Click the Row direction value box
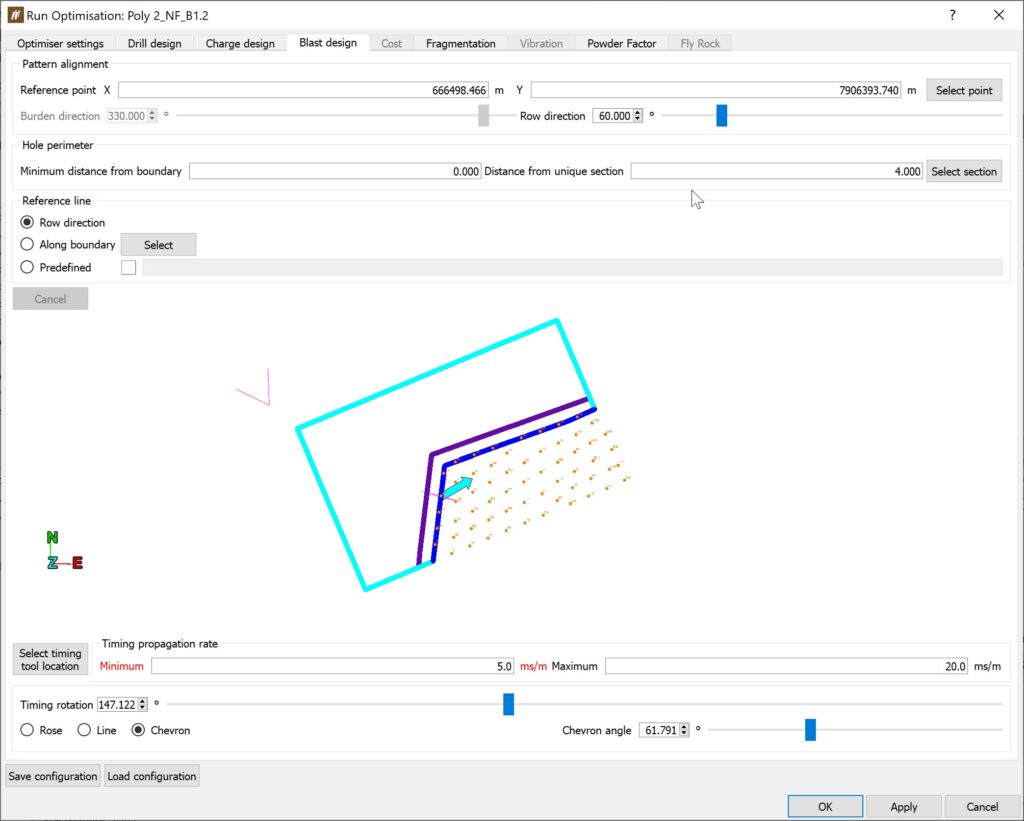Screen dimensions: 1024x821 (x=613, y=116)
